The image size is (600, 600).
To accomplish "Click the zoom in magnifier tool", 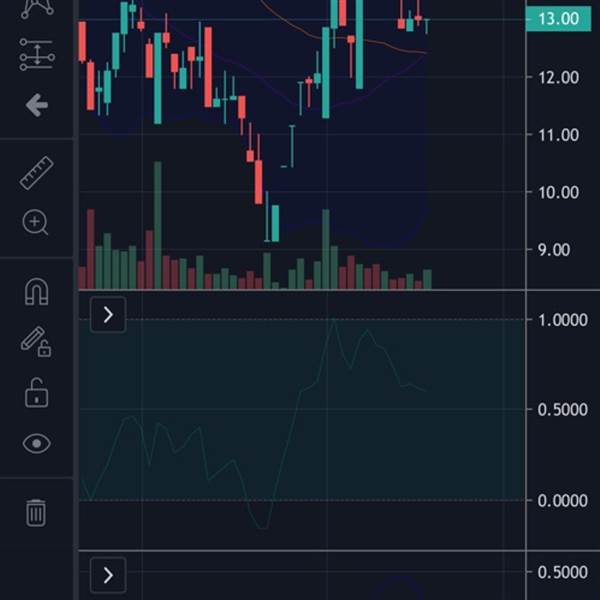I will (x=35, y=222).
